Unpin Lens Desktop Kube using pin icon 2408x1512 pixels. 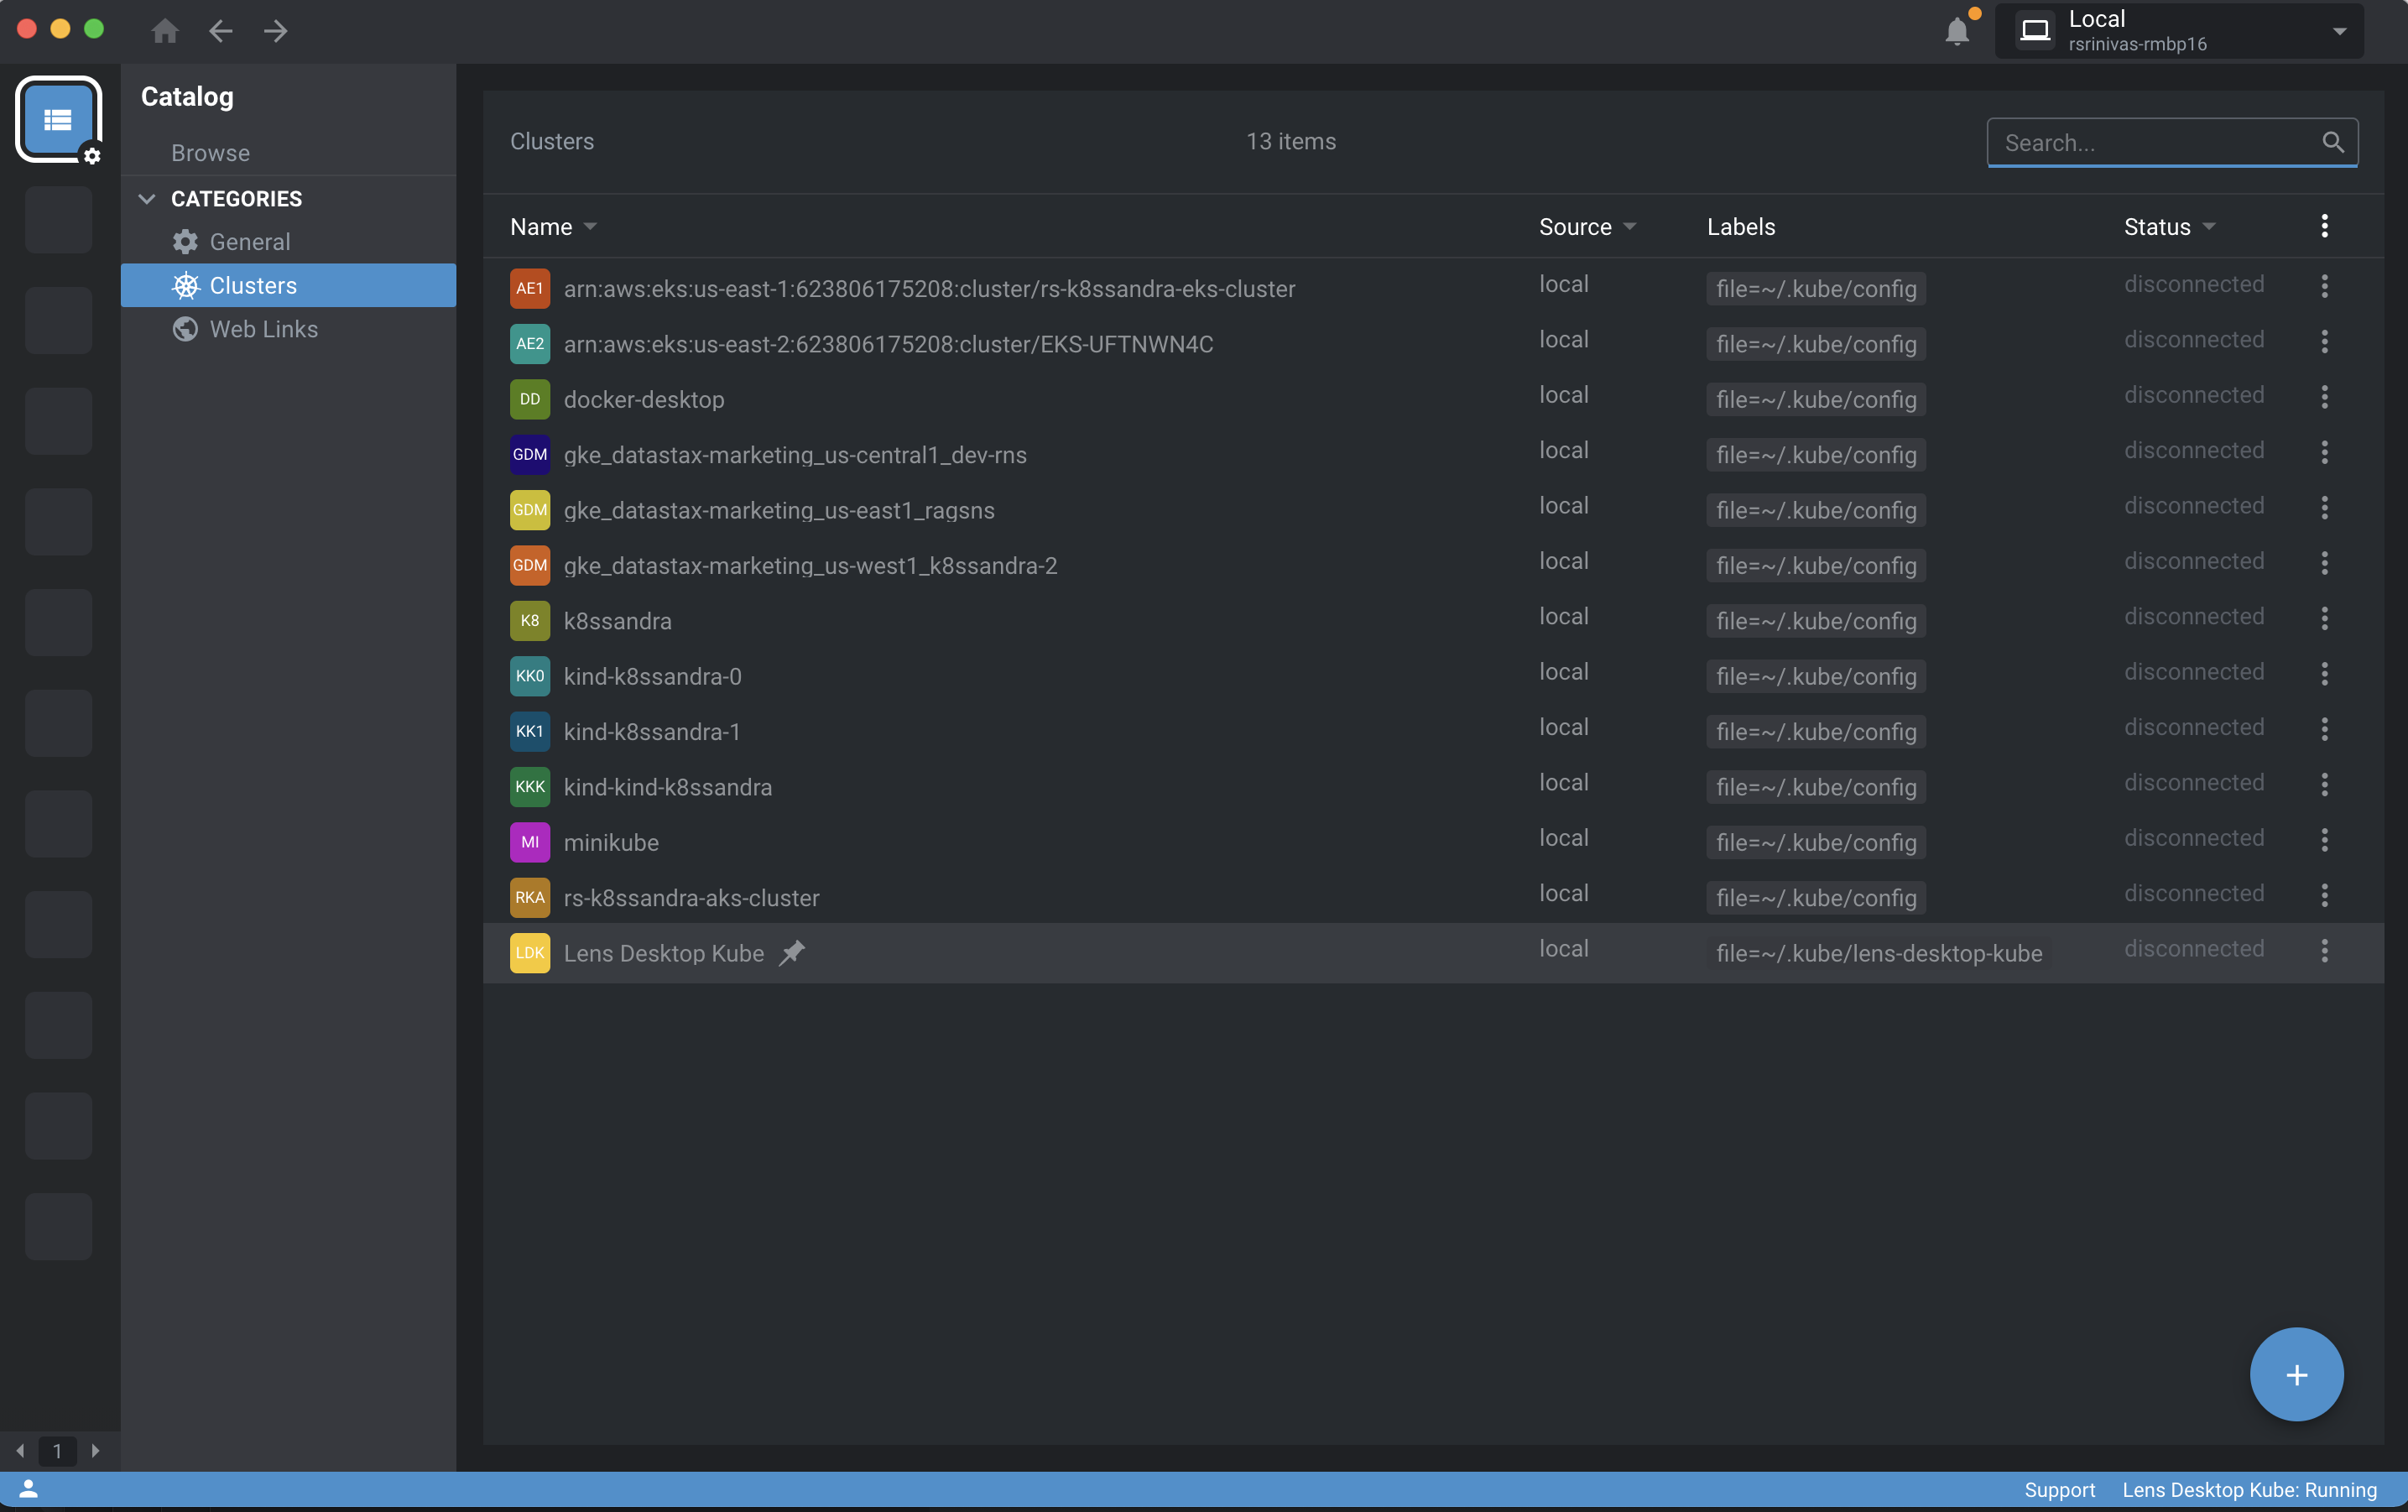coord(792,952)
